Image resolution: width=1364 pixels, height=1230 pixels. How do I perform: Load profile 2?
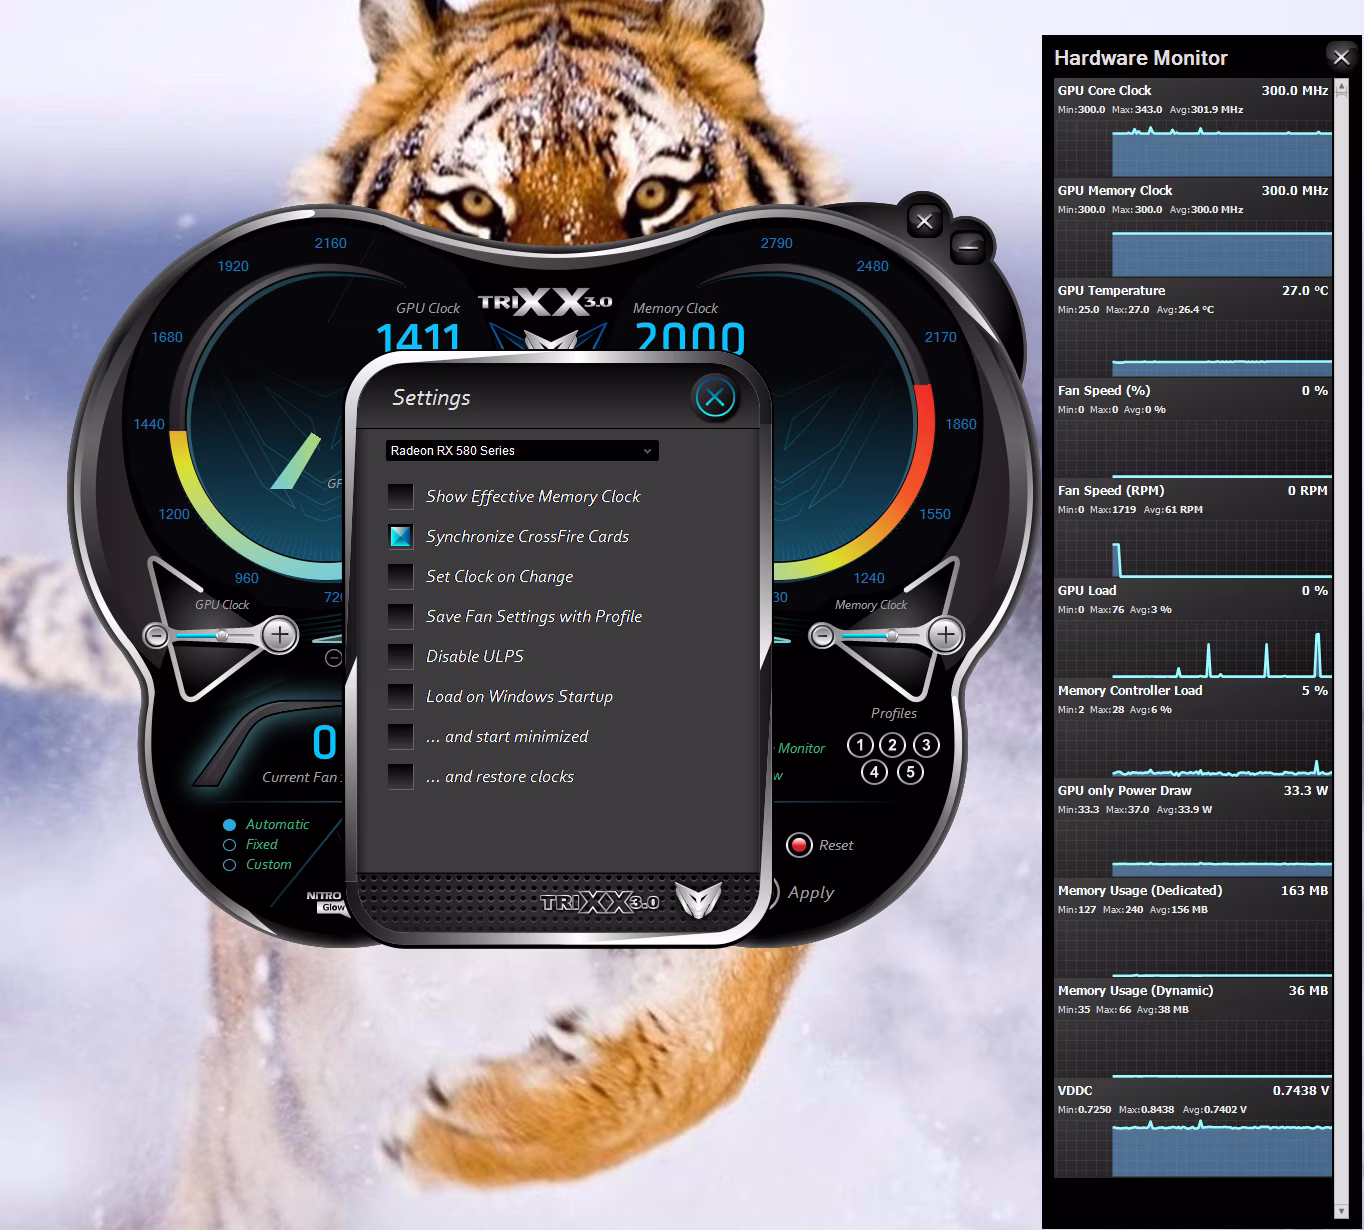893,745
